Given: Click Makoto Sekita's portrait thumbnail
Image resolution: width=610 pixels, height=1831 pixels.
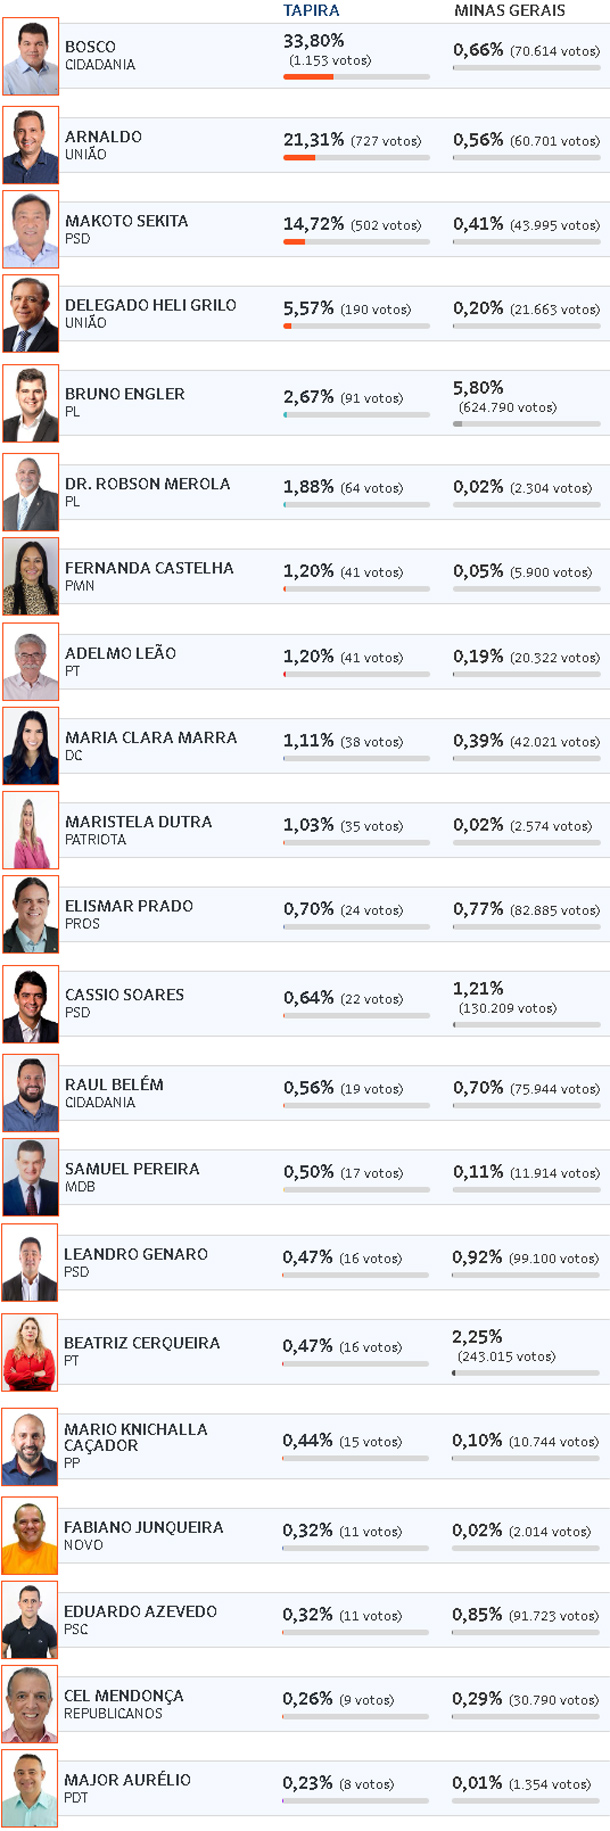Looking at the screenshot, I should click(31, 229).
